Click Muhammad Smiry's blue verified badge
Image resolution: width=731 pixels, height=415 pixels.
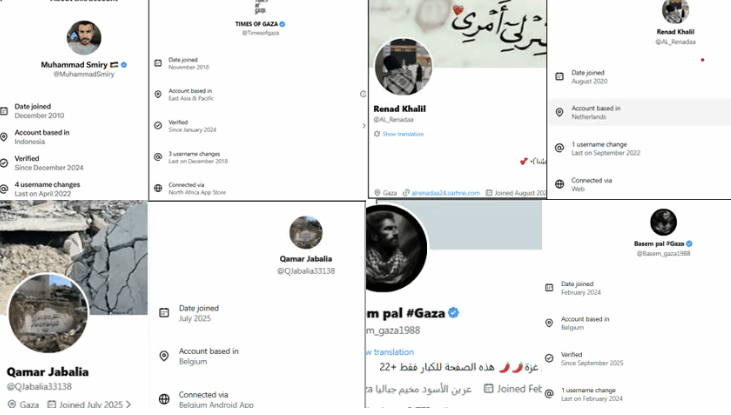tap(124, 65)
